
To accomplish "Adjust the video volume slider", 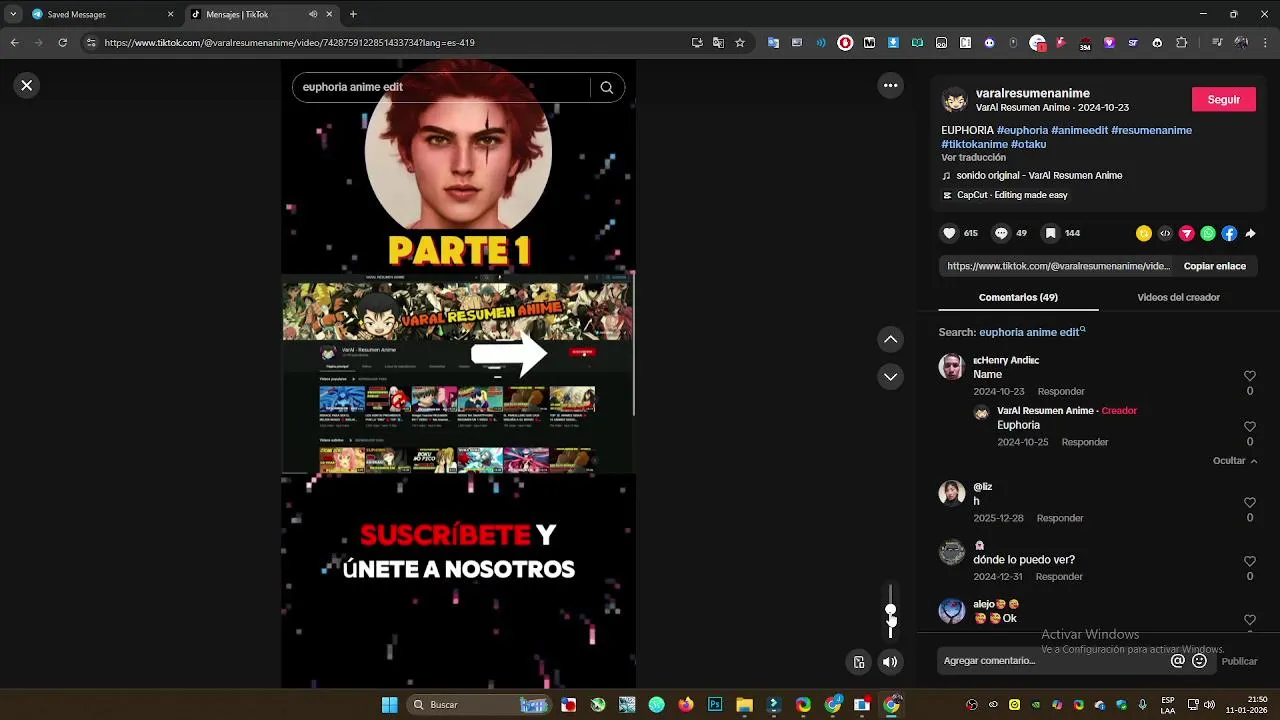I will pyautogui.click(x=890, y=611).
